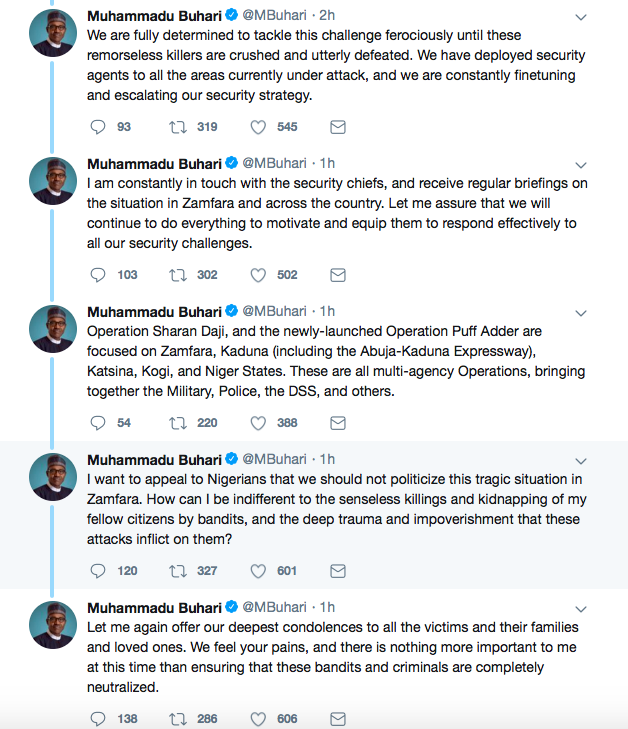Share the Operation Sharan Daji tweet by message

click(338, 423)
